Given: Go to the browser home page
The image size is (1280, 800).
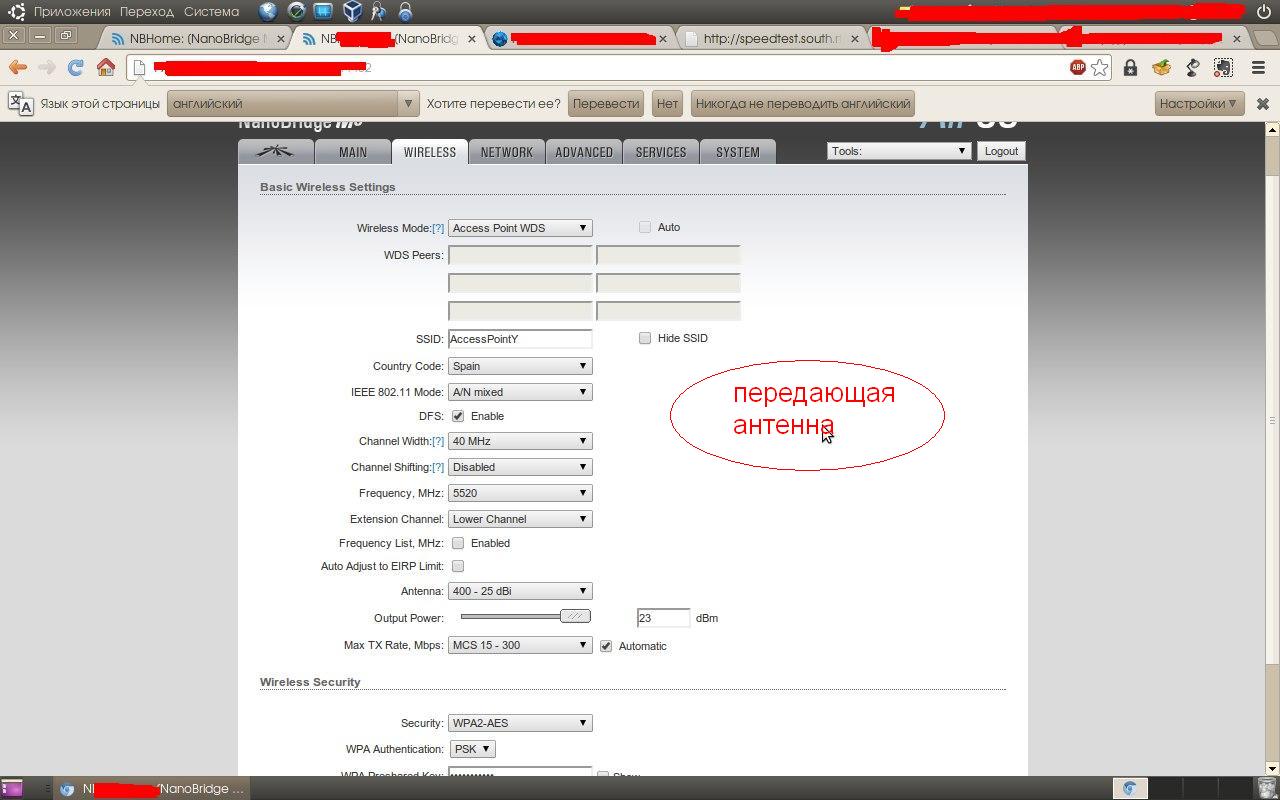Looking at the screenshot, I should pos(105,68).
